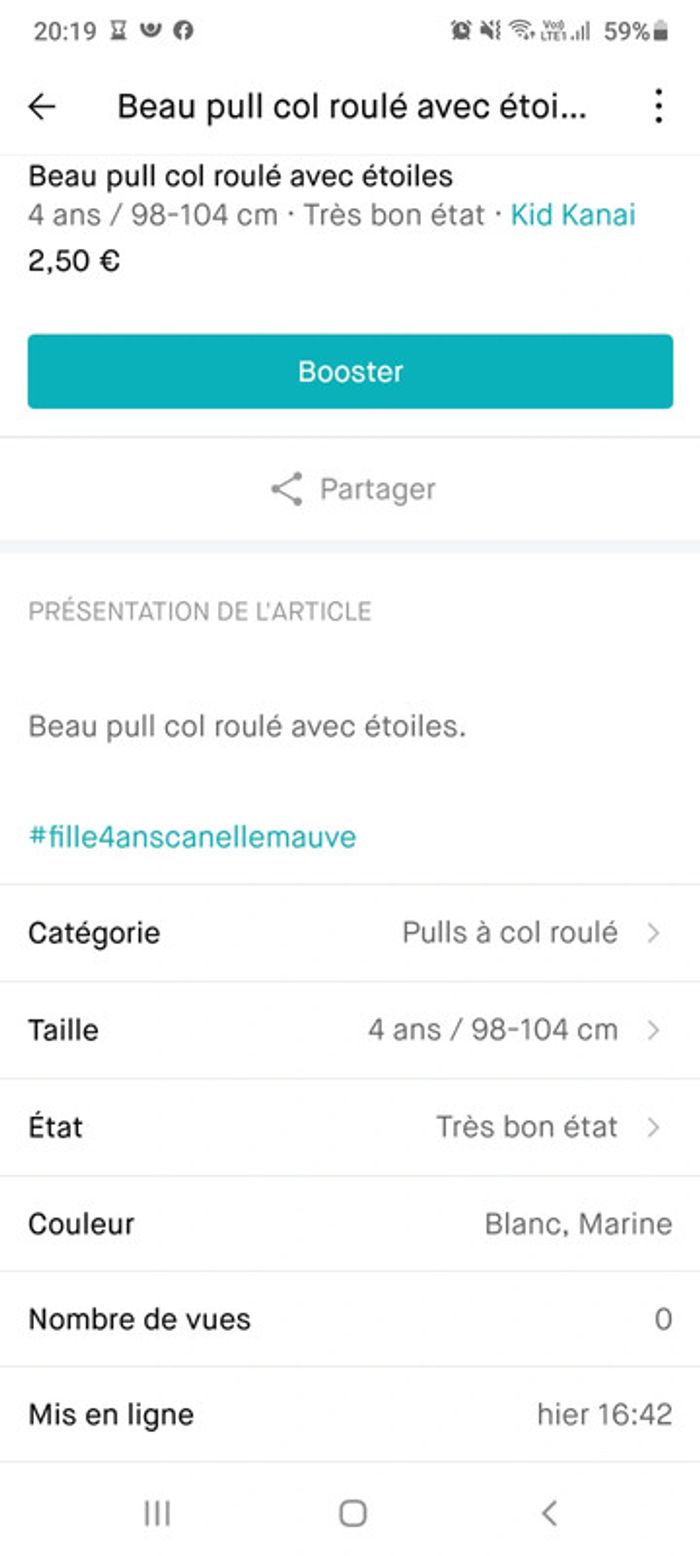Expand the État row chevron
The image size is (700, 1556).
click(653, 1127)
